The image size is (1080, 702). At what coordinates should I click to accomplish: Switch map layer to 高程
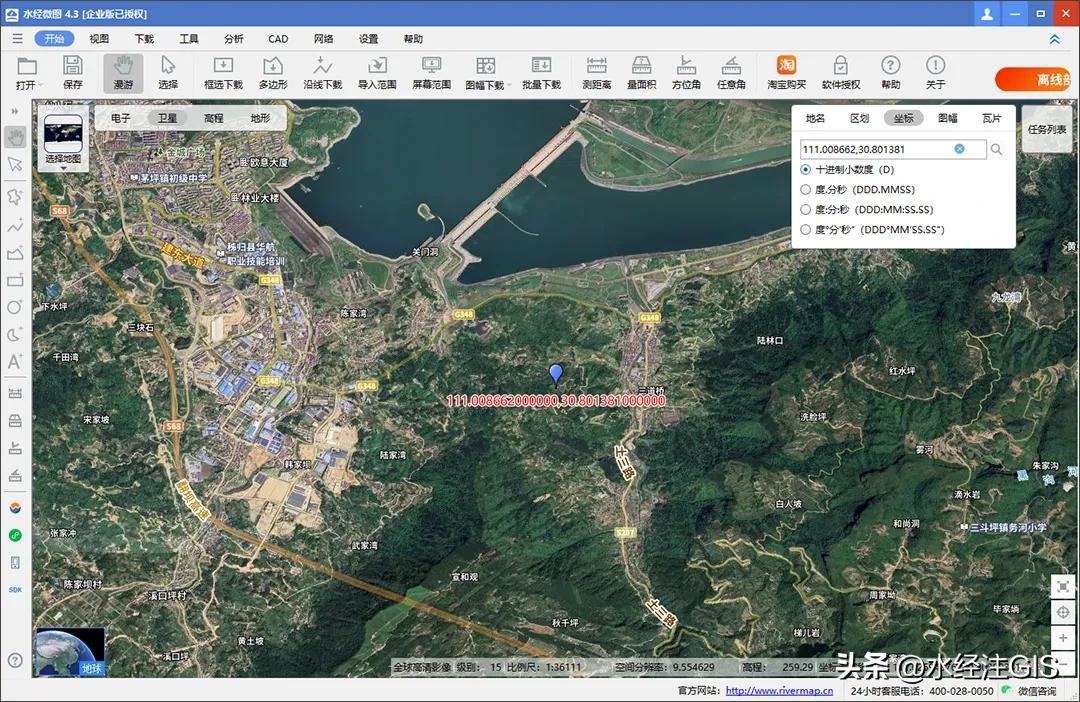[x=214, y=118]
